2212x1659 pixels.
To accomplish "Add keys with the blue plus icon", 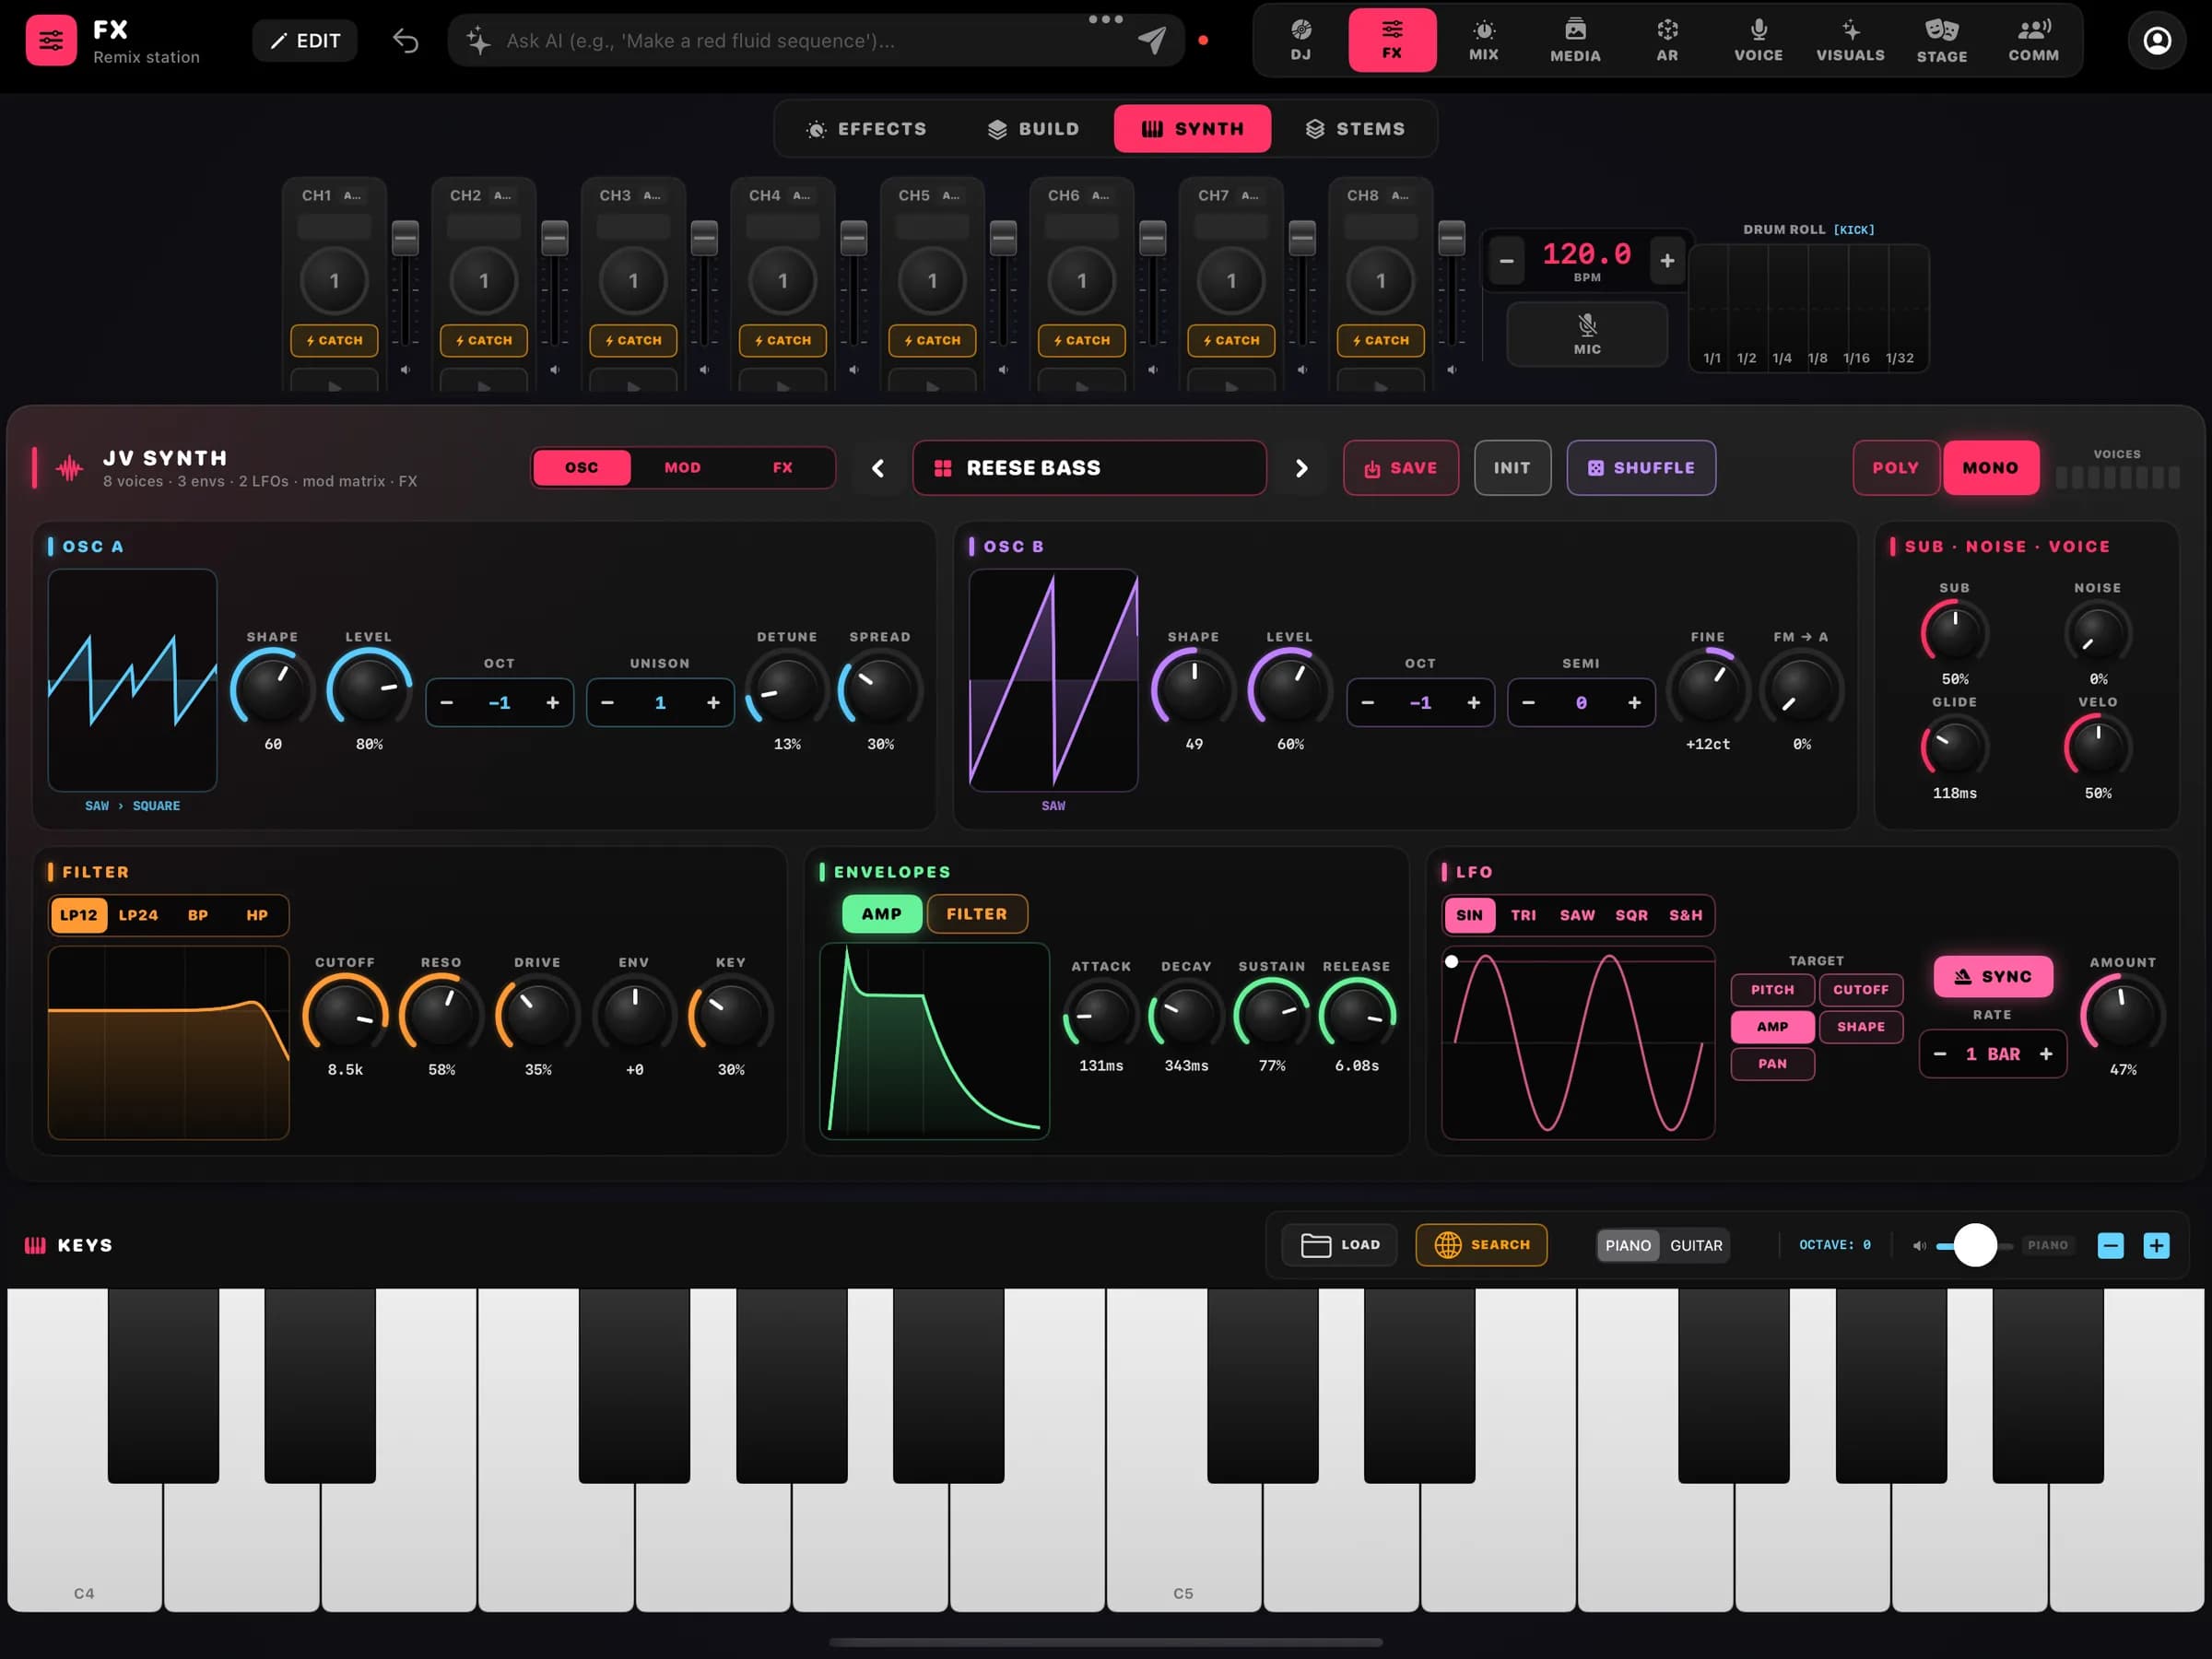I will coord(2156,1245).
